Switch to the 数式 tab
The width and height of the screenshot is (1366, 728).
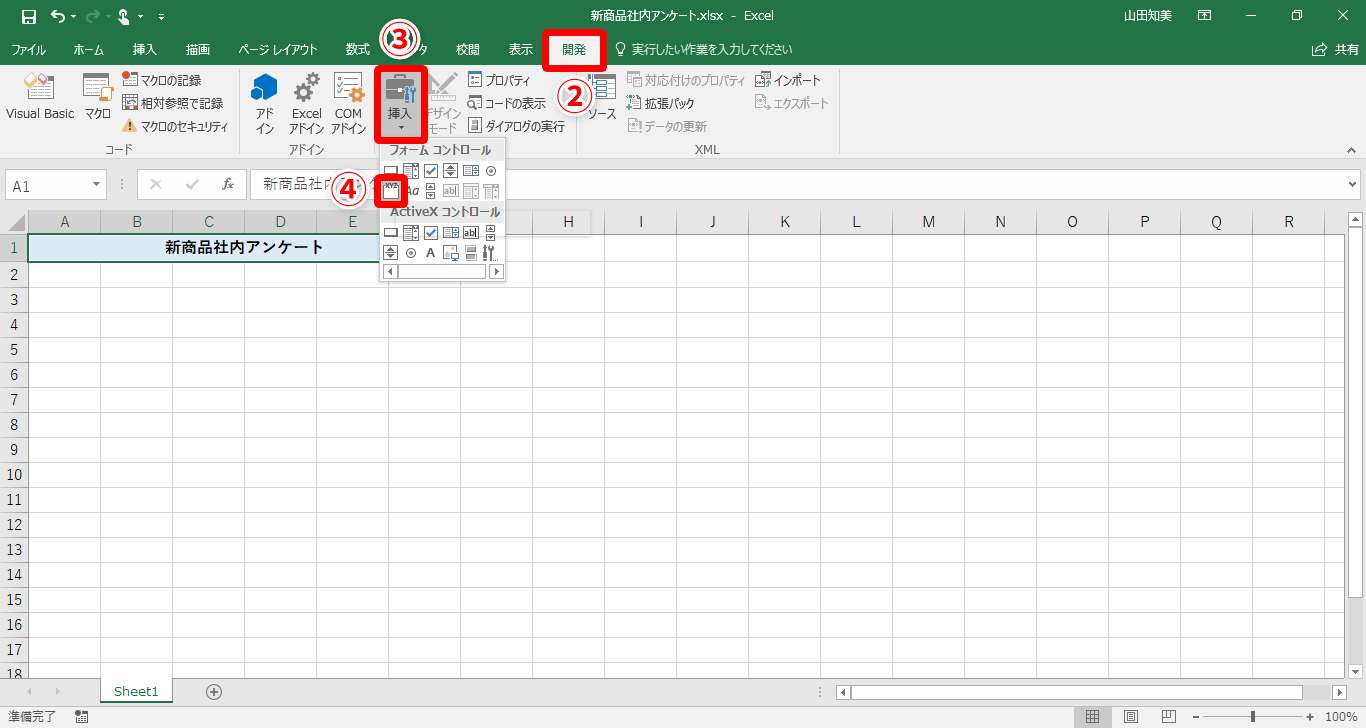(358, 50)
